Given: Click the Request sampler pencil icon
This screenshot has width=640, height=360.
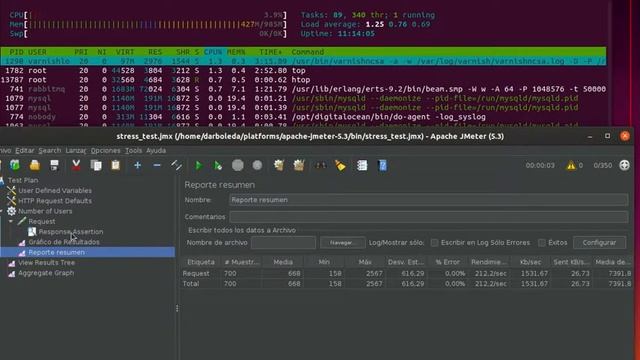Looking at the screenshot, I should 22,221.
